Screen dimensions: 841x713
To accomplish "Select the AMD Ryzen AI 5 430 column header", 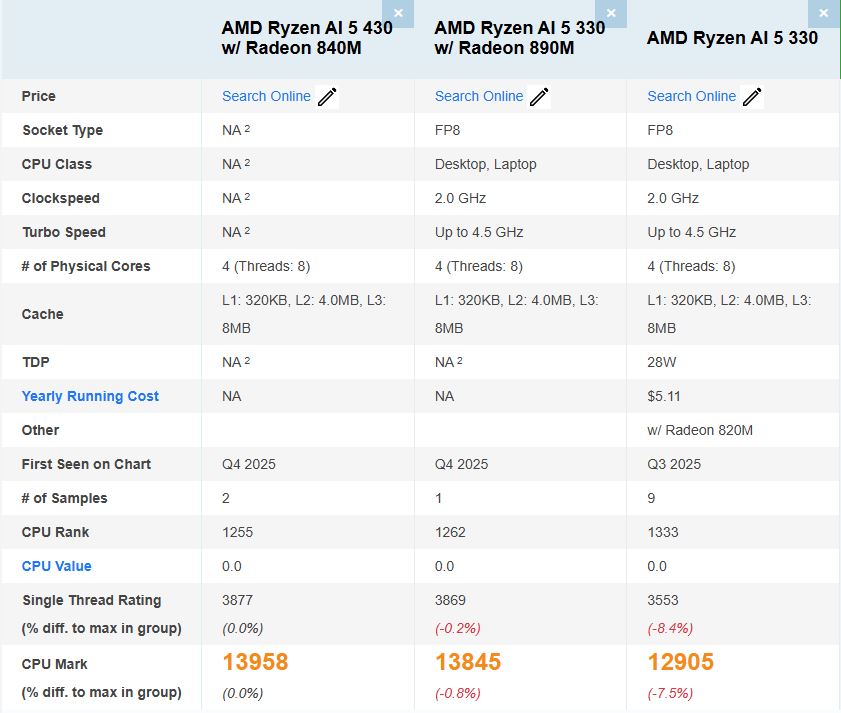I will [292, 38].
